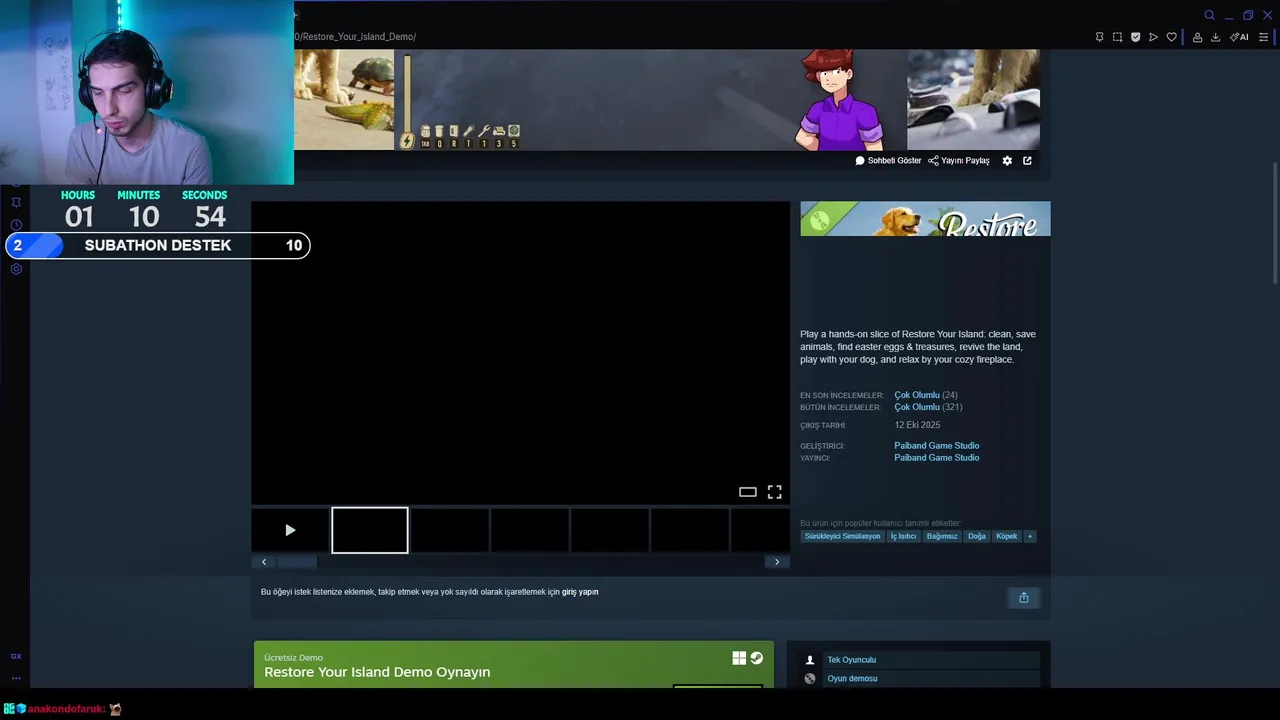Click 'Sohbeti Göster' chat button
Viewport: 1280px width, 720px height.
tap(888, 160)
